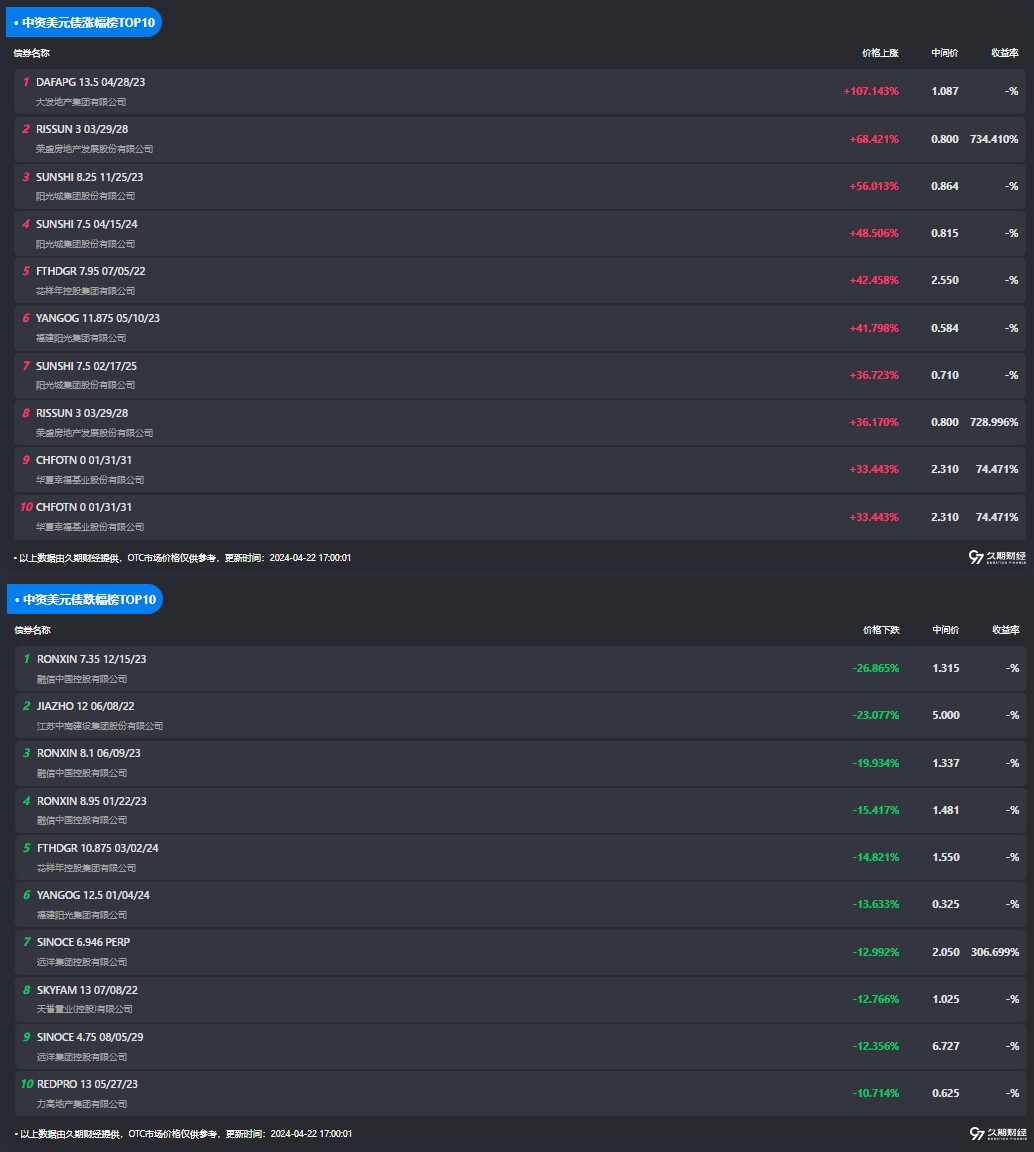Sort by the 价格上涨 column header
This screenshot has height=1152, width=1034.
pos(880,53)
